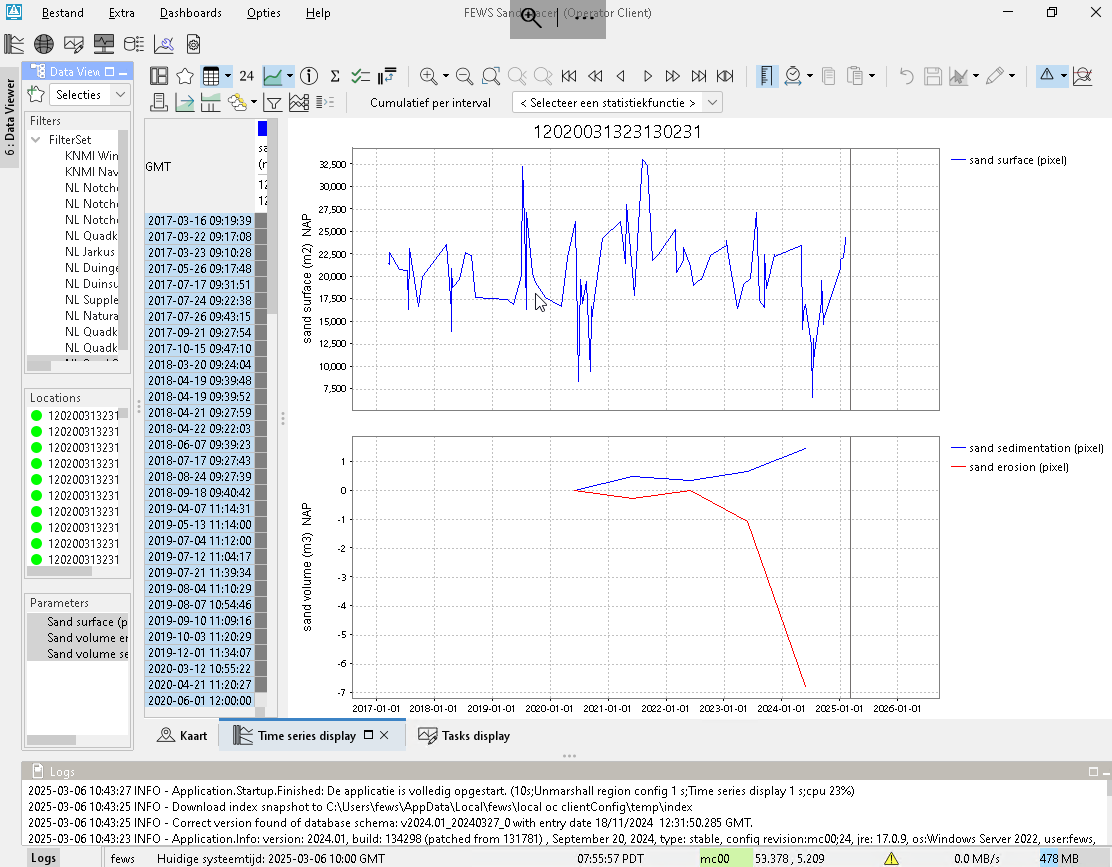Screen dimensions: 1112x867
Task: Toggle the 24-hour time step option
Action: pyautogui.click(x=245, y=75)
